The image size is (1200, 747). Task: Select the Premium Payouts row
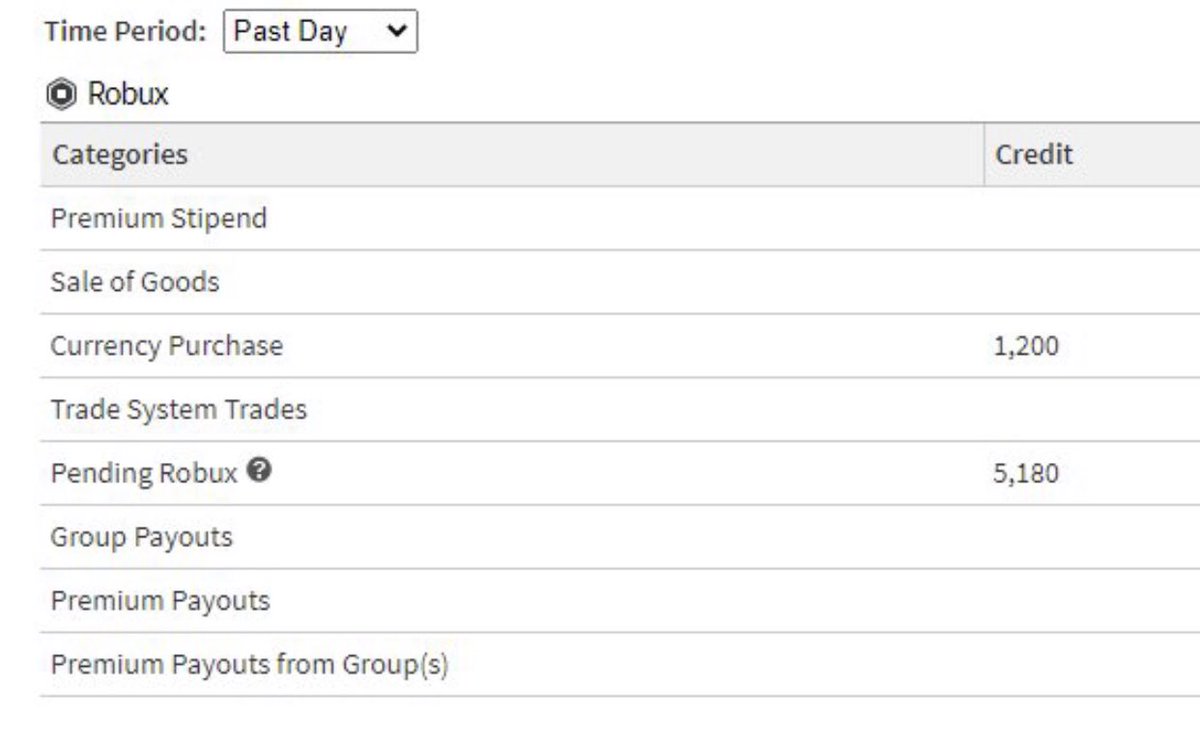(x=160, y=601)
